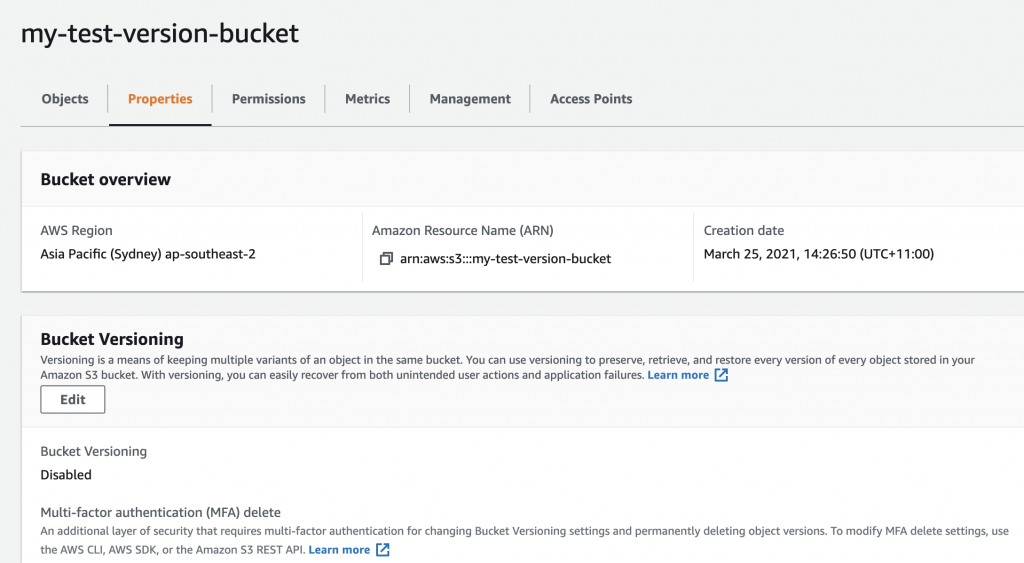Open external link icon after MFA Learn more
1024x563 pixels.
383,550
